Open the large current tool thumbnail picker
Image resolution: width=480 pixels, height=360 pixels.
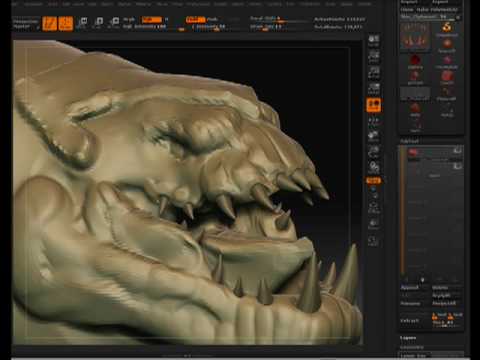(x=415, y=36)
